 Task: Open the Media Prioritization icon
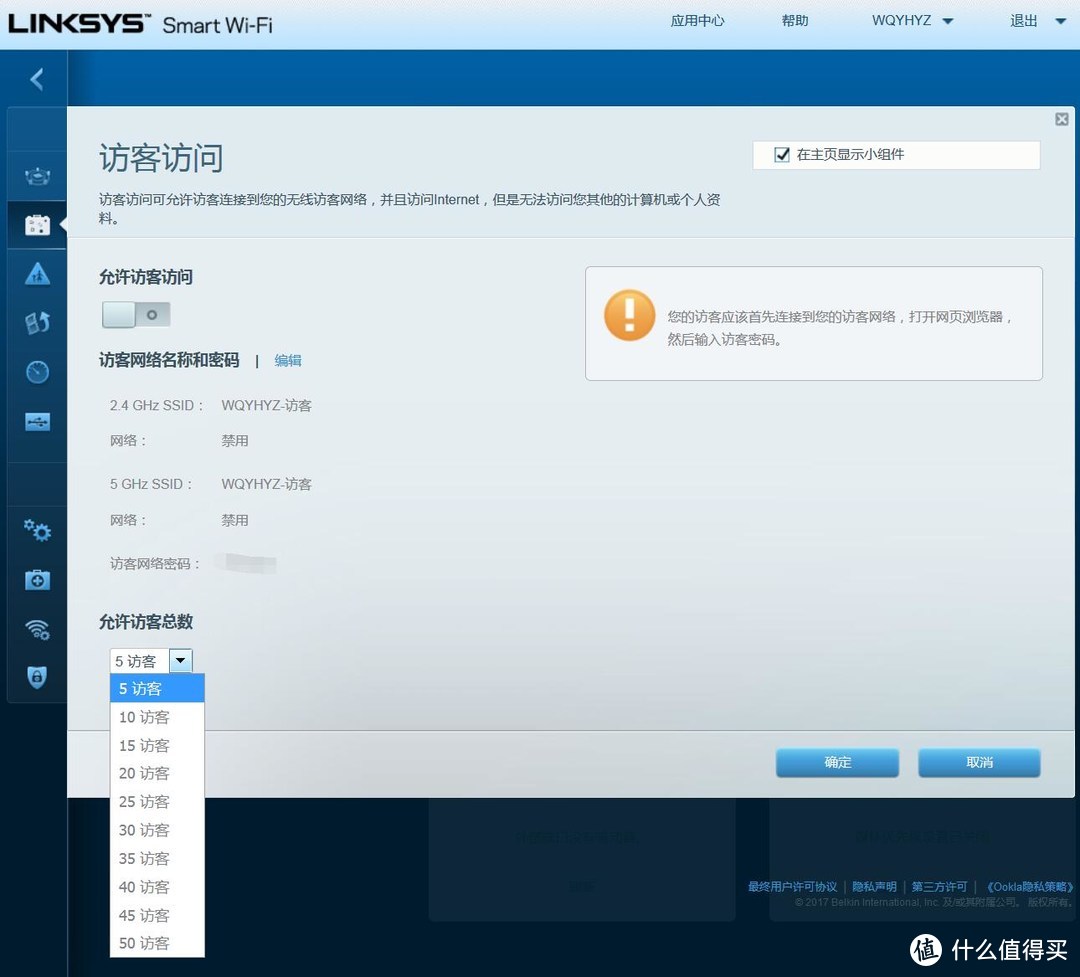pyautogui.click(x=37, y=322)
